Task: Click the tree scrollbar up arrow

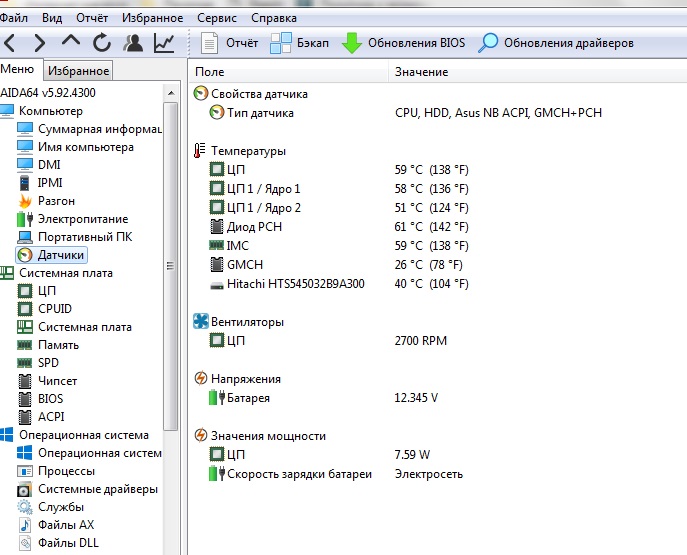Action: click(171, 93)
